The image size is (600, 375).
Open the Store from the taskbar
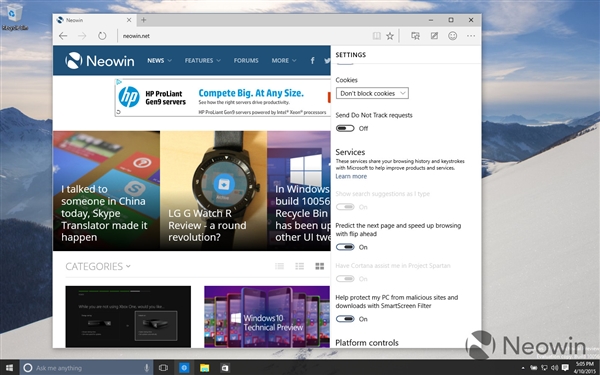225,368
